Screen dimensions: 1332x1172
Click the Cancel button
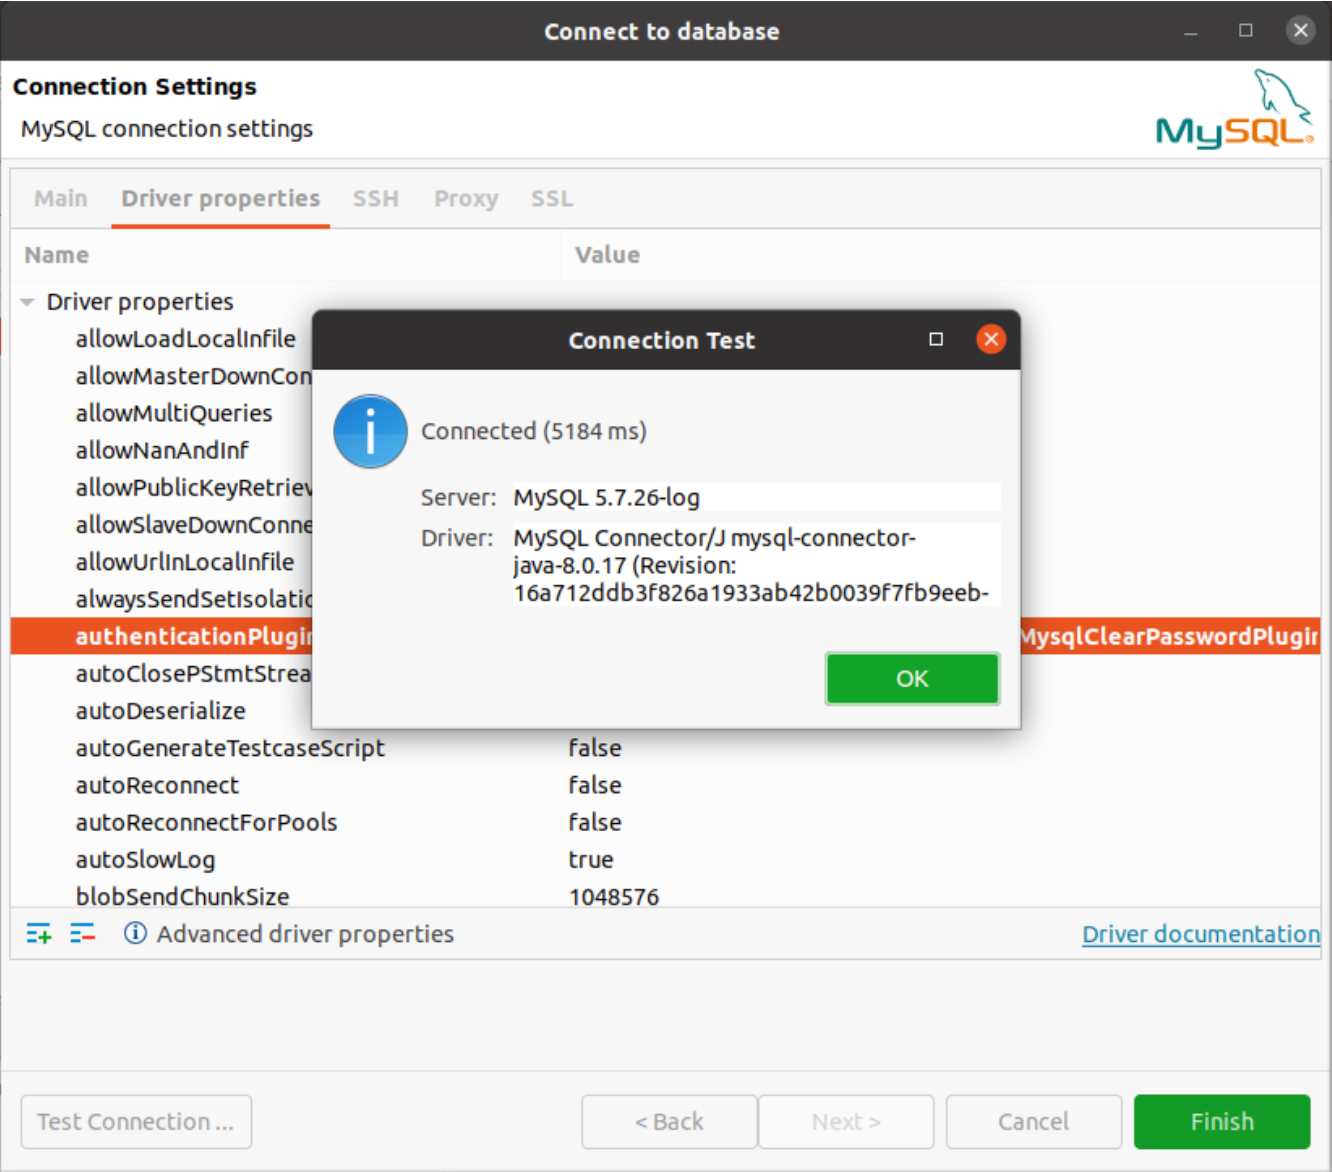pos(1033,1122)
